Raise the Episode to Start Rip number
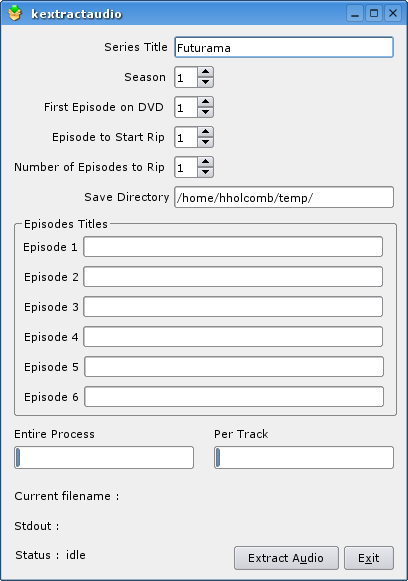Viewport: 408px width, 581px height. click(205, 132)
